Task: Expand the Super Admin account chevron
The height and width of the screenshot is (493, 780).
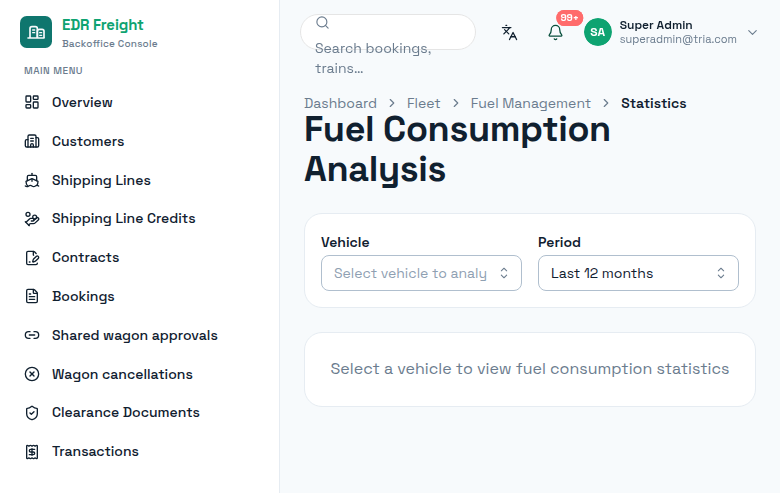Action: 752,32
